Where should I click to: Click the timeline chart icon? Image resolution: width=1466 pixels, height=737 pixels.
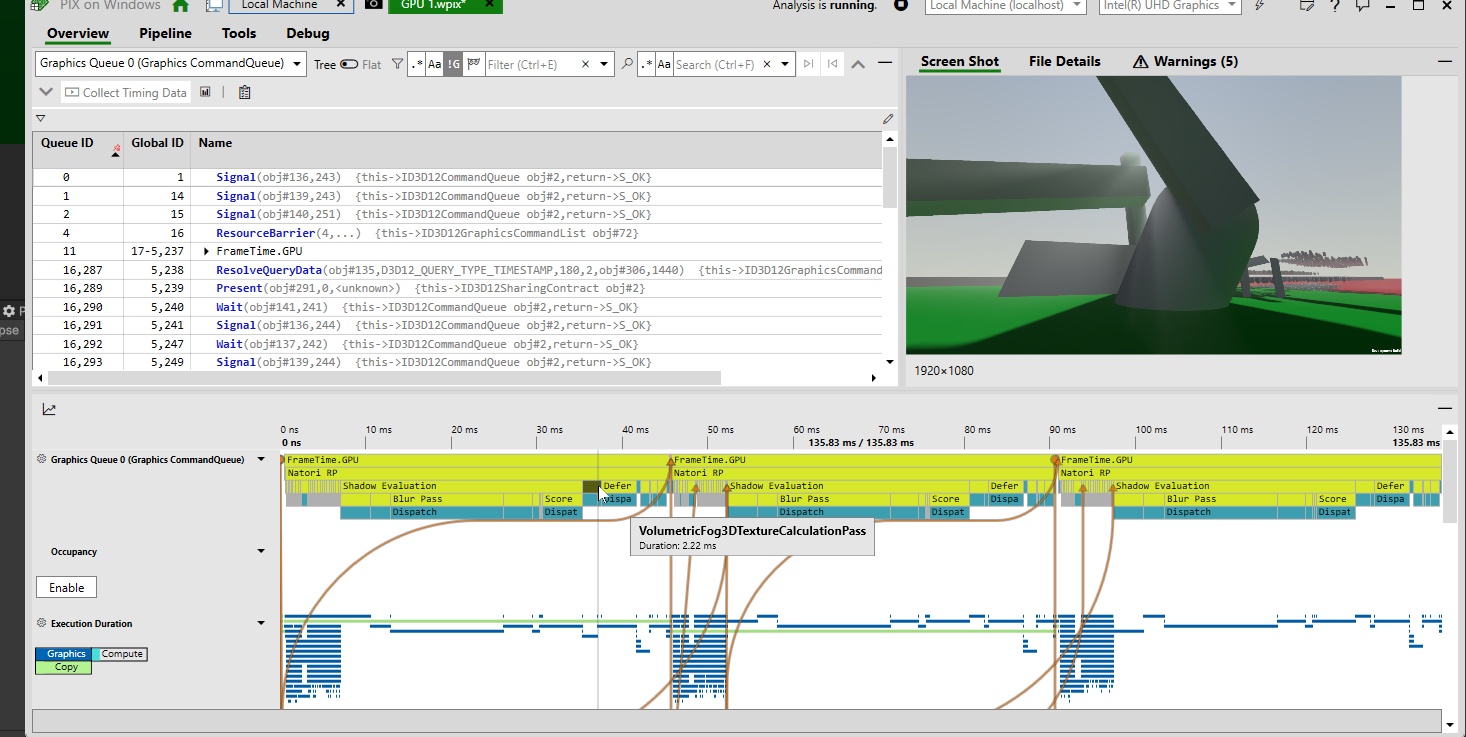49,408
